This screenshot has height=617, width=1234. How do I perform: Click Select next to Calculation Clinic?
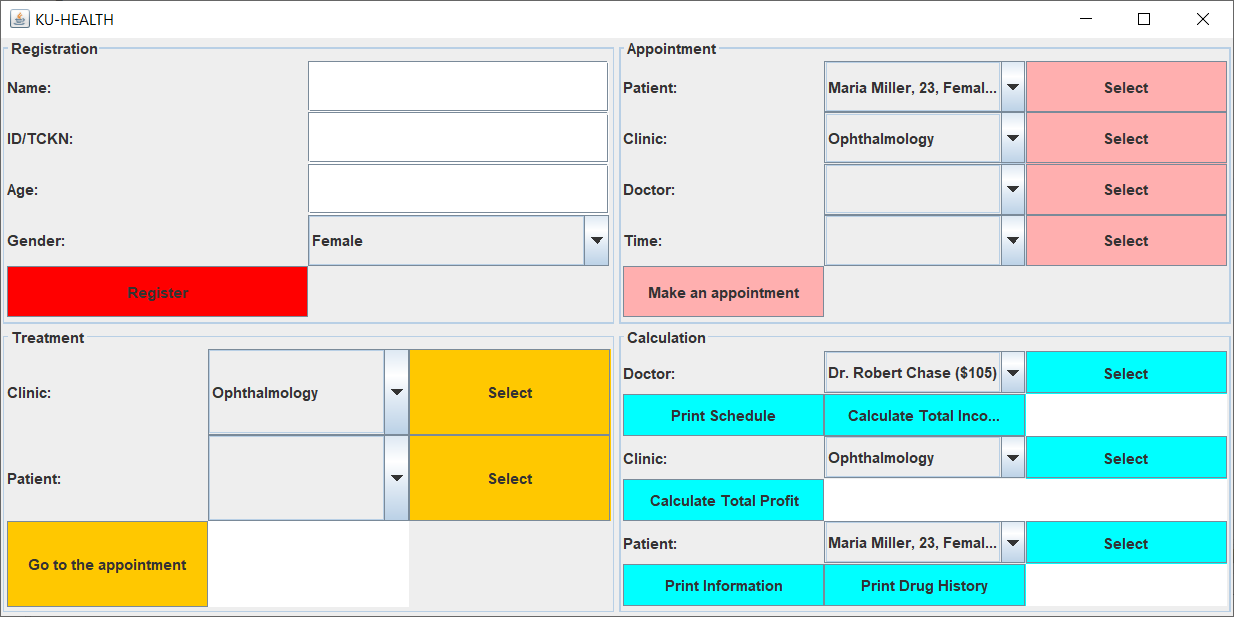1126,458
